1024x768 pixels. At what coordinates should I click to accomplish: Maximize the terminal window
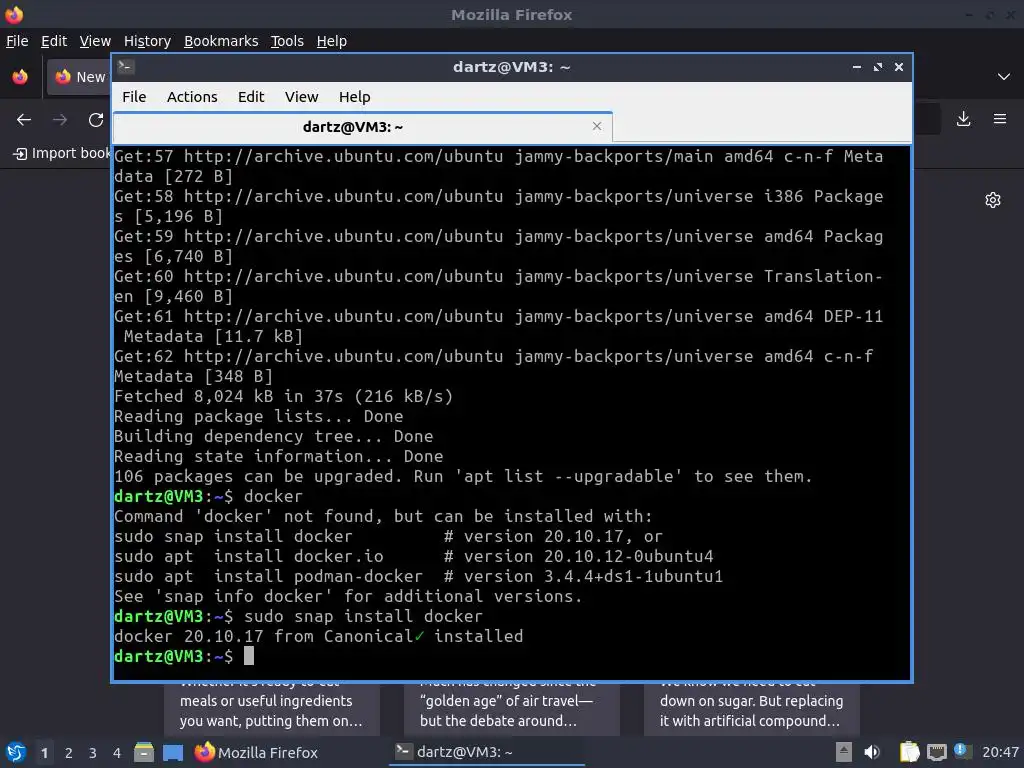(878, 67)
